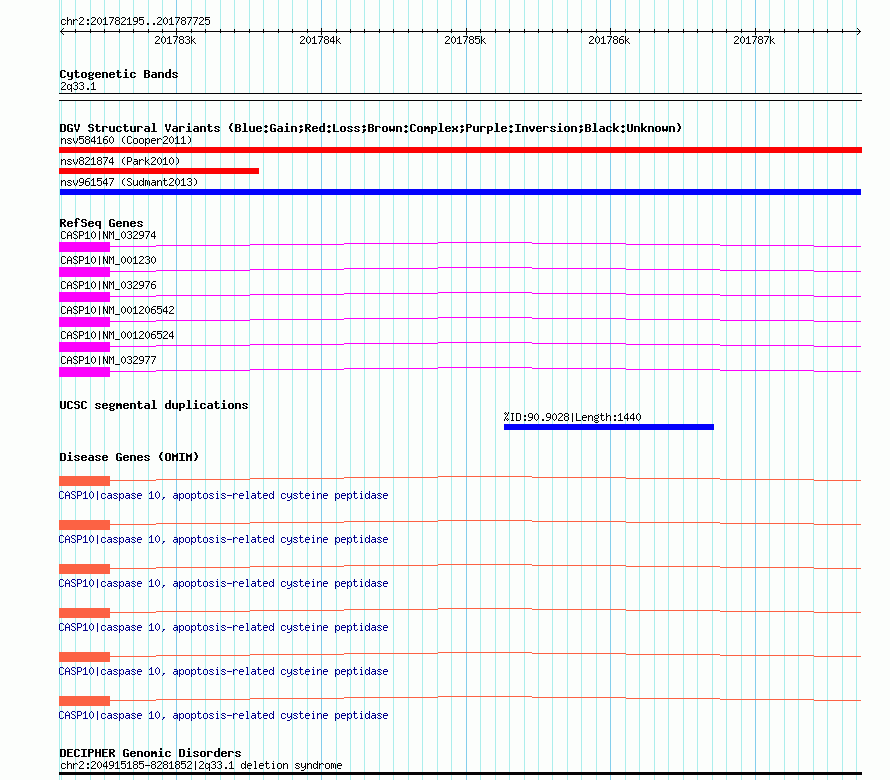The width and height of the screenshot is (890, 780).
Task: Click the magenta exon block under NM_001230
Action: coord(85,272)
